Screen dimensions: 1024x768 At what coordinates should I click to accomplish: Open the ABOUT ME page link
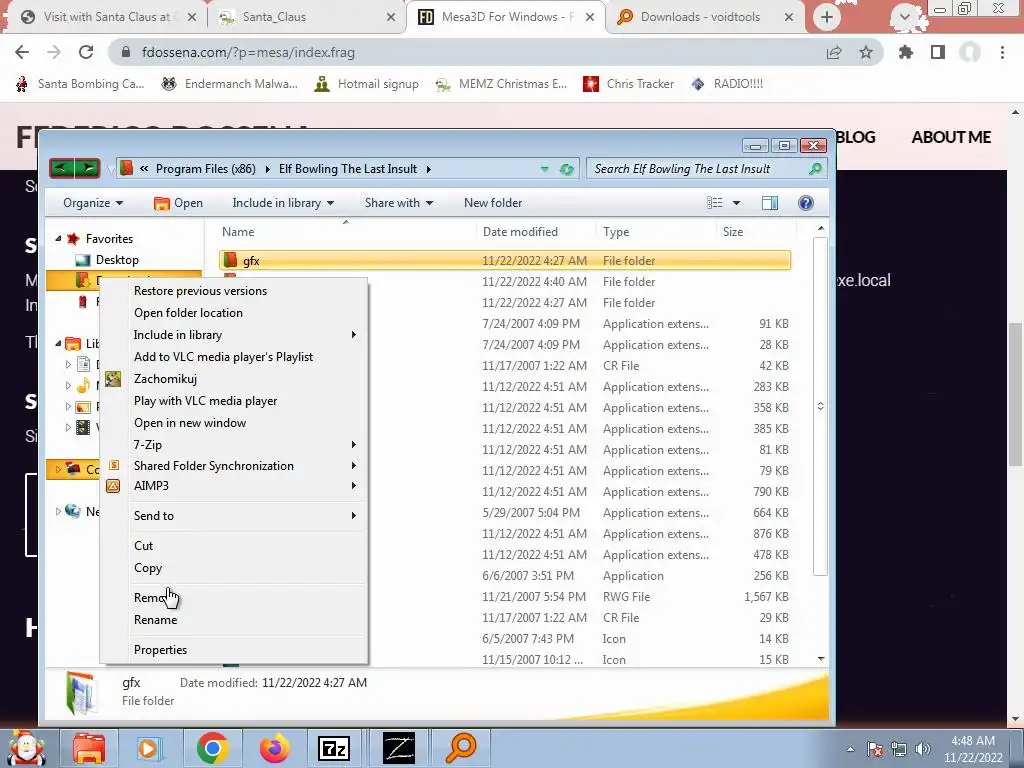pyautogui.click(x=951, y=137)
